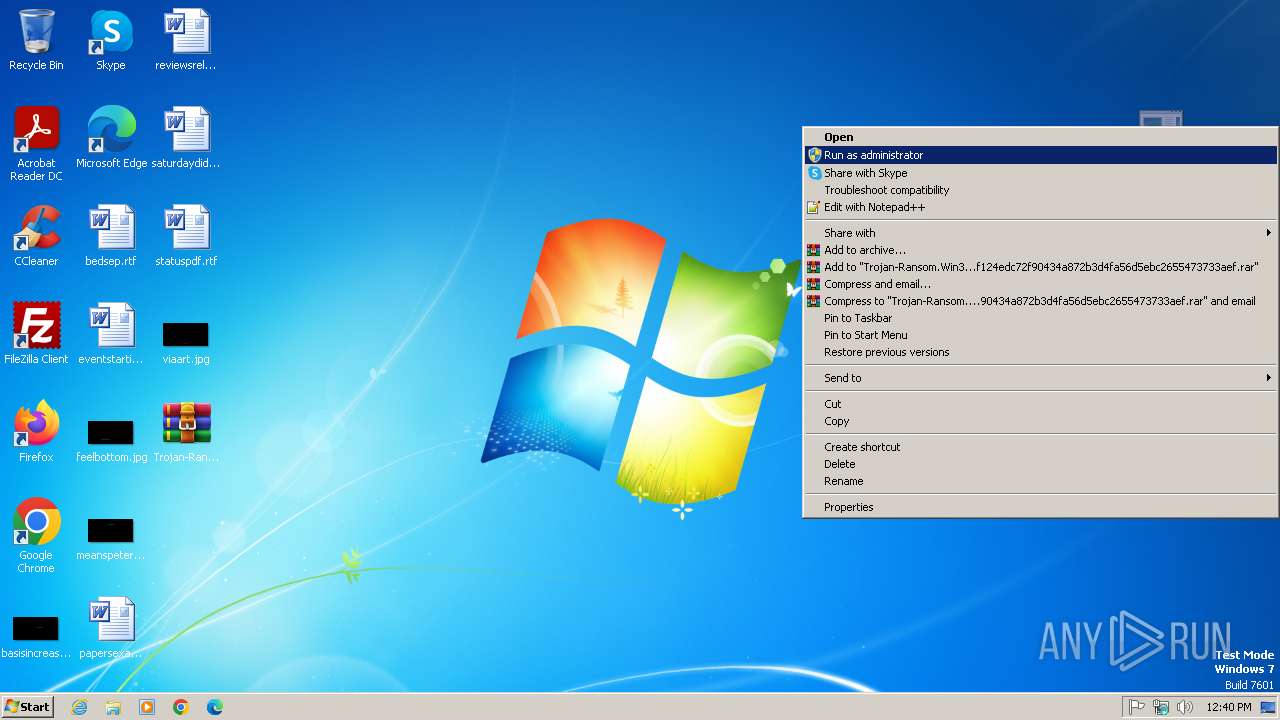This screenshot has height=720, width=1280.
Task: Choose Properties in the context menu
Action: tap(1040, 507)
